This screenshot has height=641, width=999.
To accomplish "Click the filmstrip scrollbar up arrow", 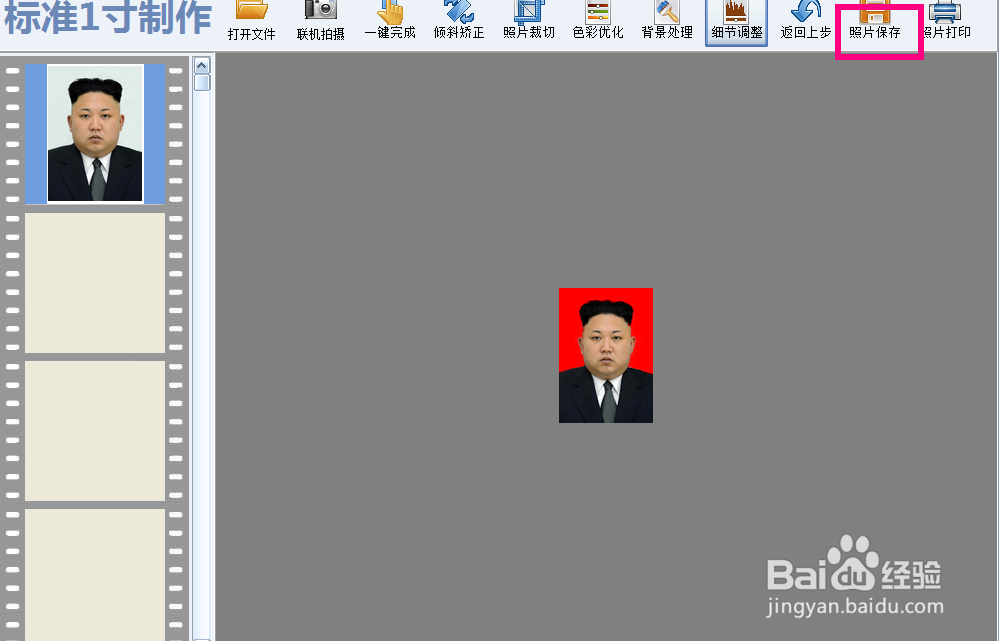I will [202, 63].
